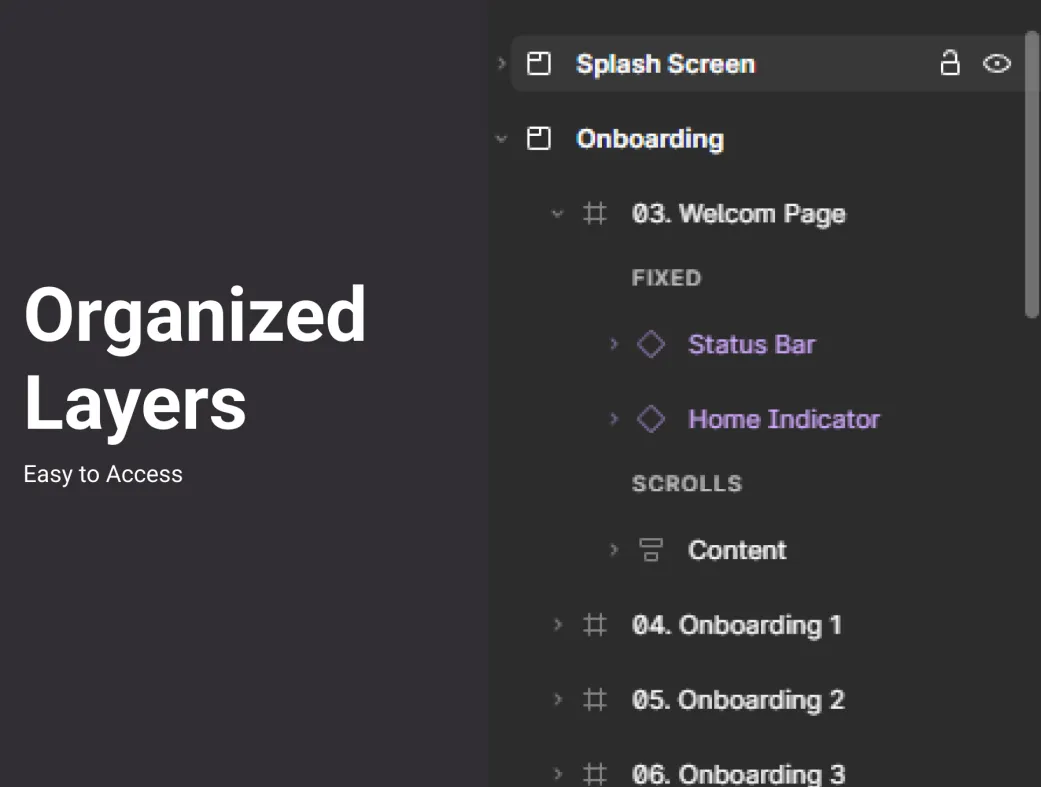1041x787 pixels.
Task: Click the Onboarding section icon
Action: pos(539,139)
